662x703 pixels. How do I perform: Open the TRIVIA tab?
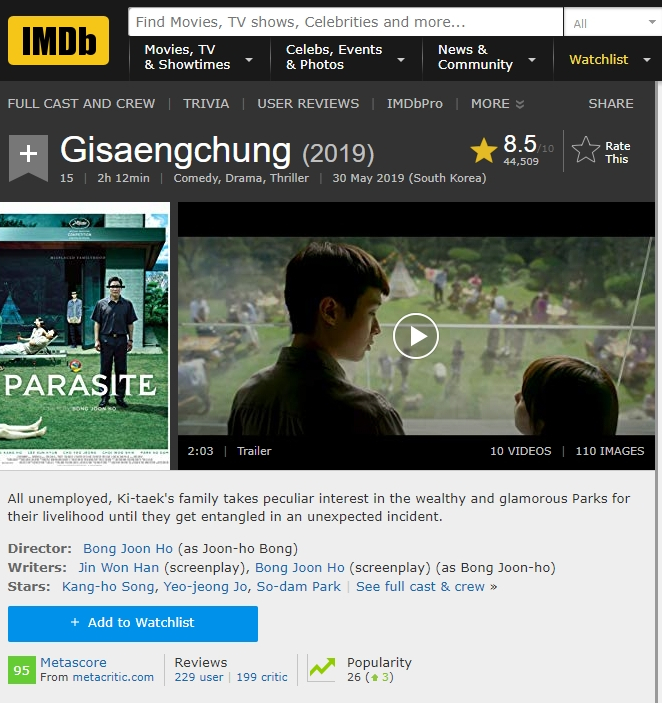(206, 104)
